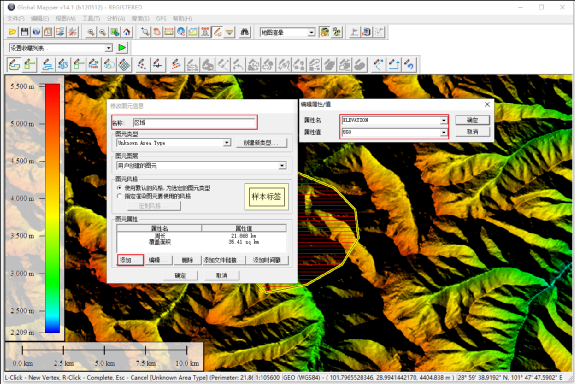The image size is (575, 384).
Task: Click the overlay control center icon
Action: point(61,32)
